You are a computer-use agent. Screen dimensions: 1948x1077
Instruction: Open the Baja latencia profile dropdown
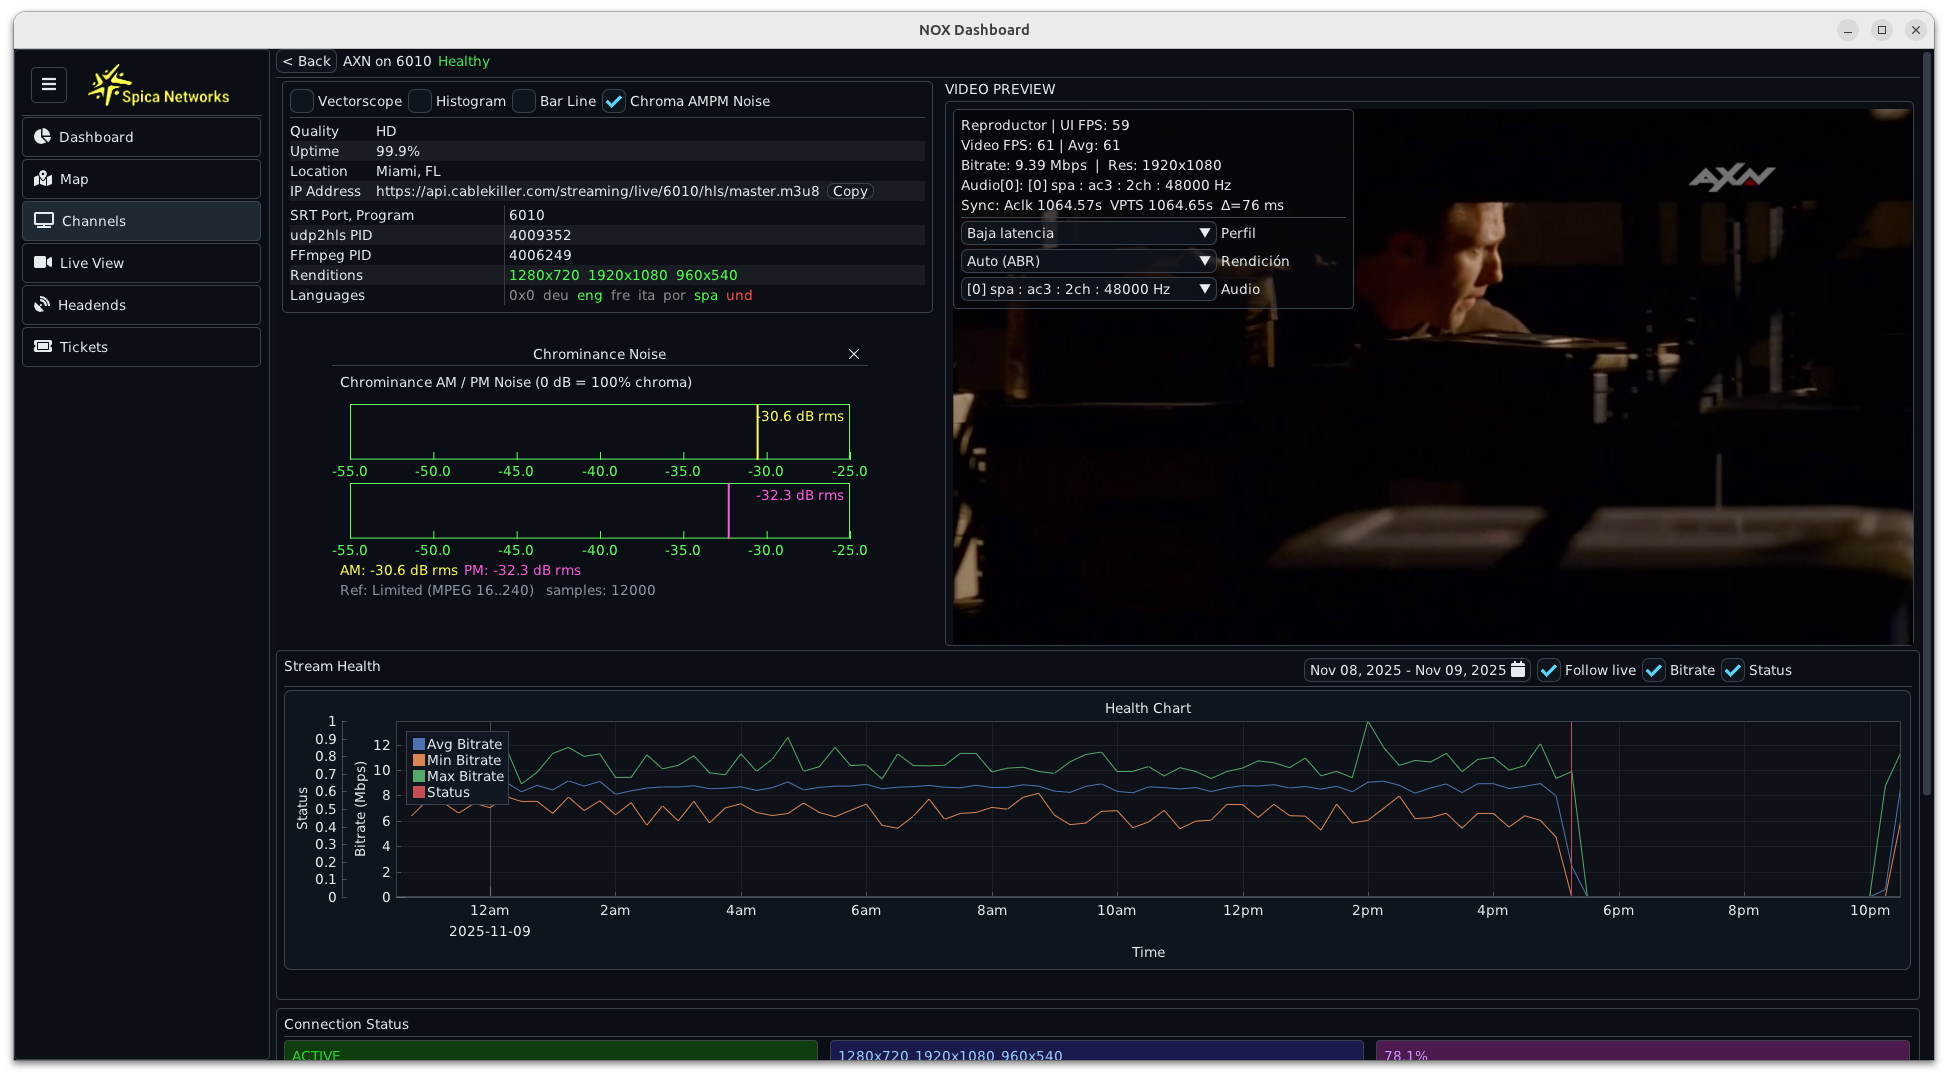1088,233
